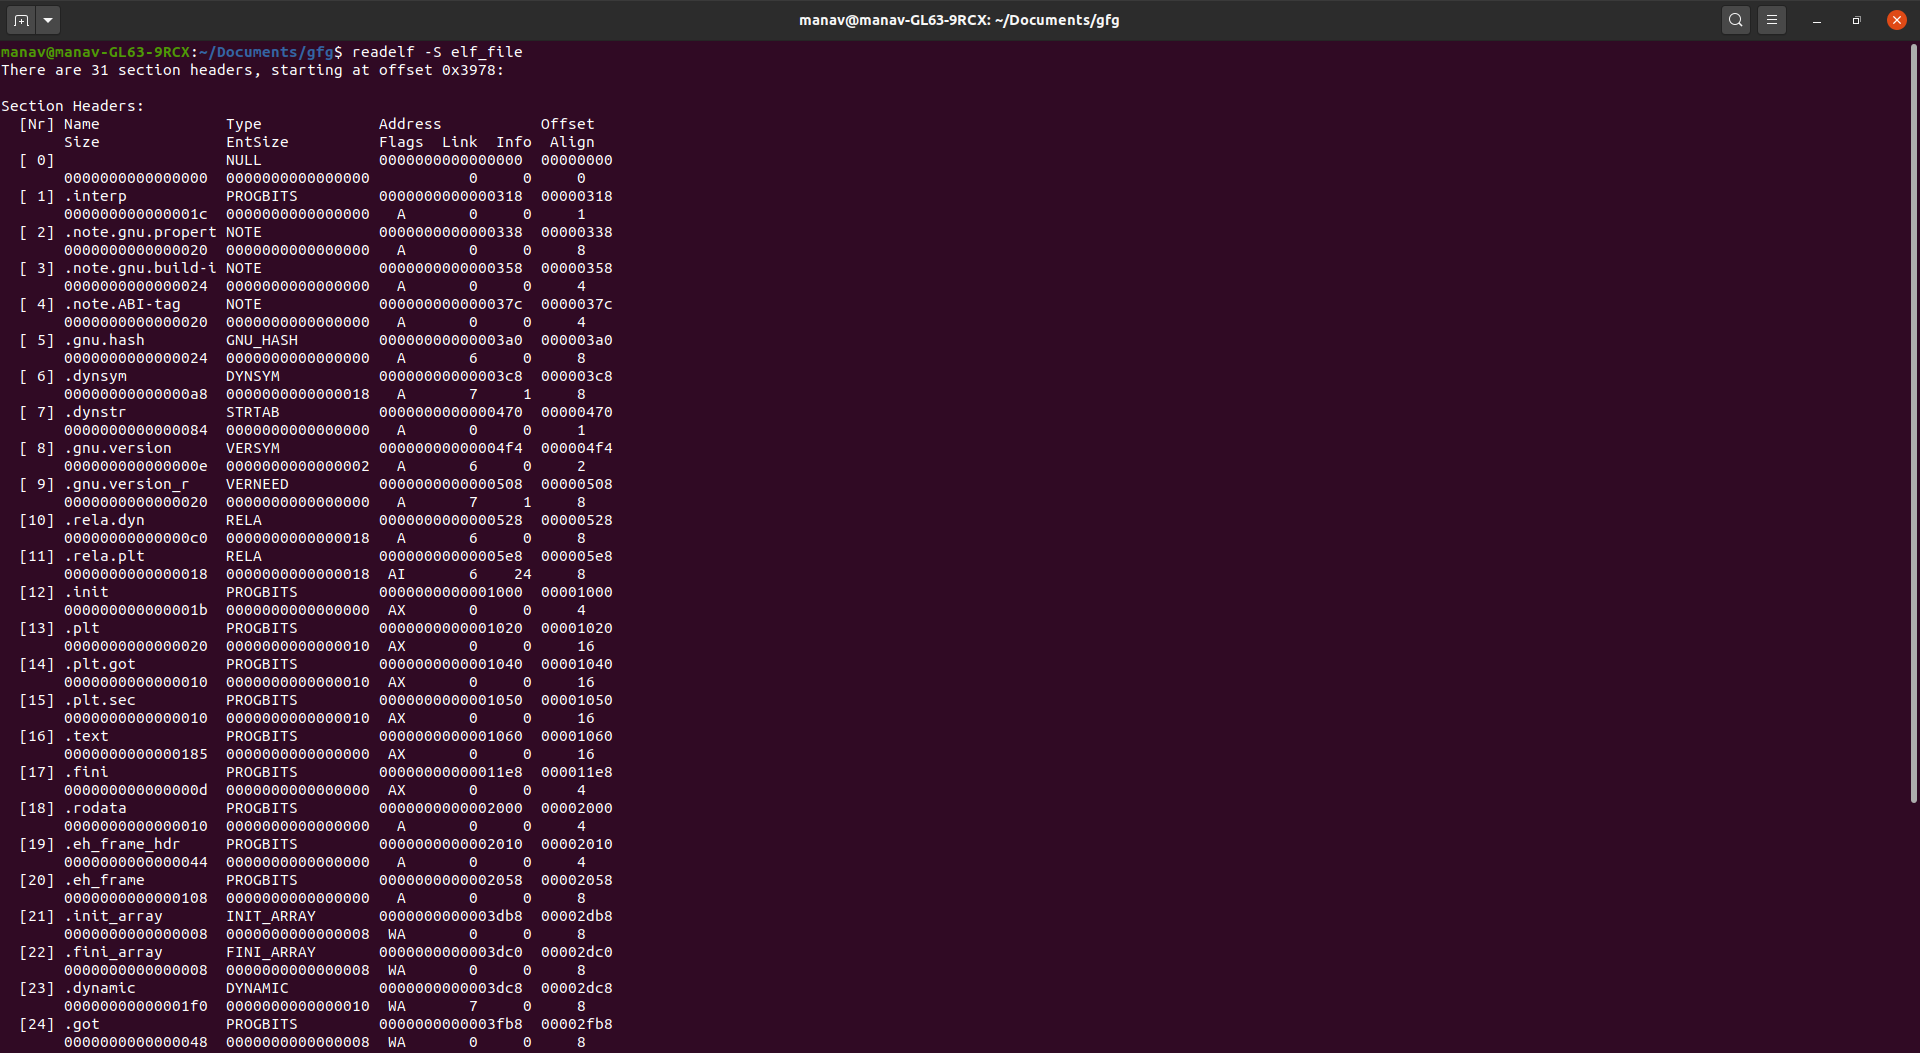Click the .fini section name

tap(86, 772)
